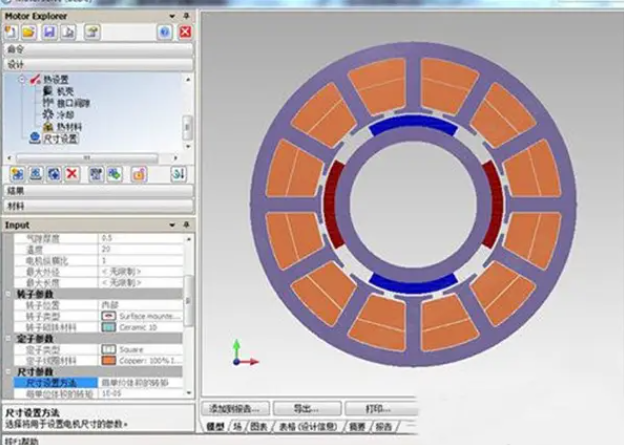Collapse the 定子参数 property group
Image resolution: width=624 pixels, height=445 pixels.
5,338
